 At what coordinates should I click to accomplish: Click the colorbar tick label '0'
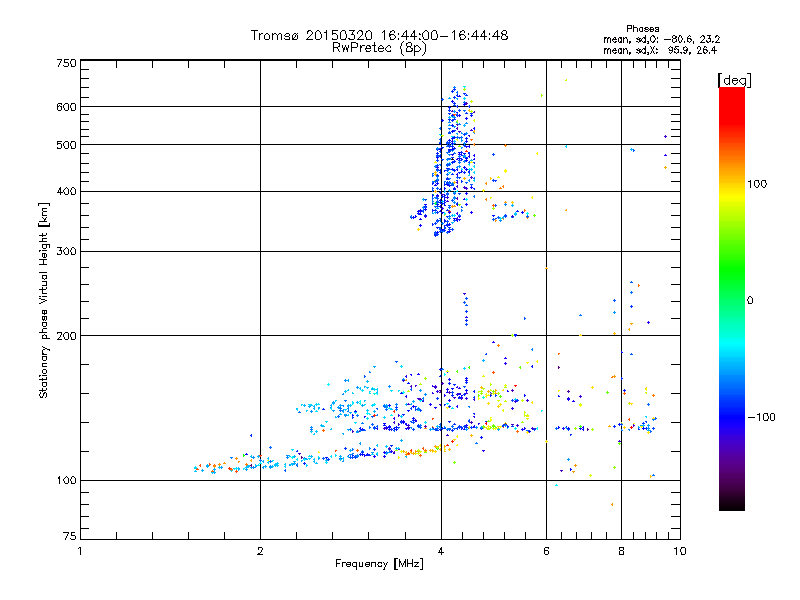click(750, 301)
